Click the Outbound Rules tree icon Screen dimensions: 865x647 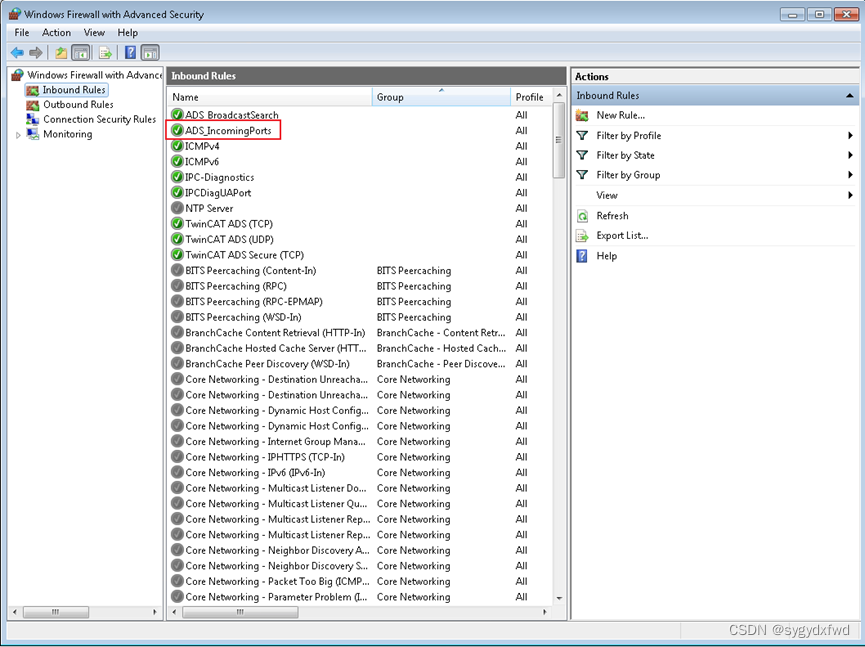coord(33,105)
